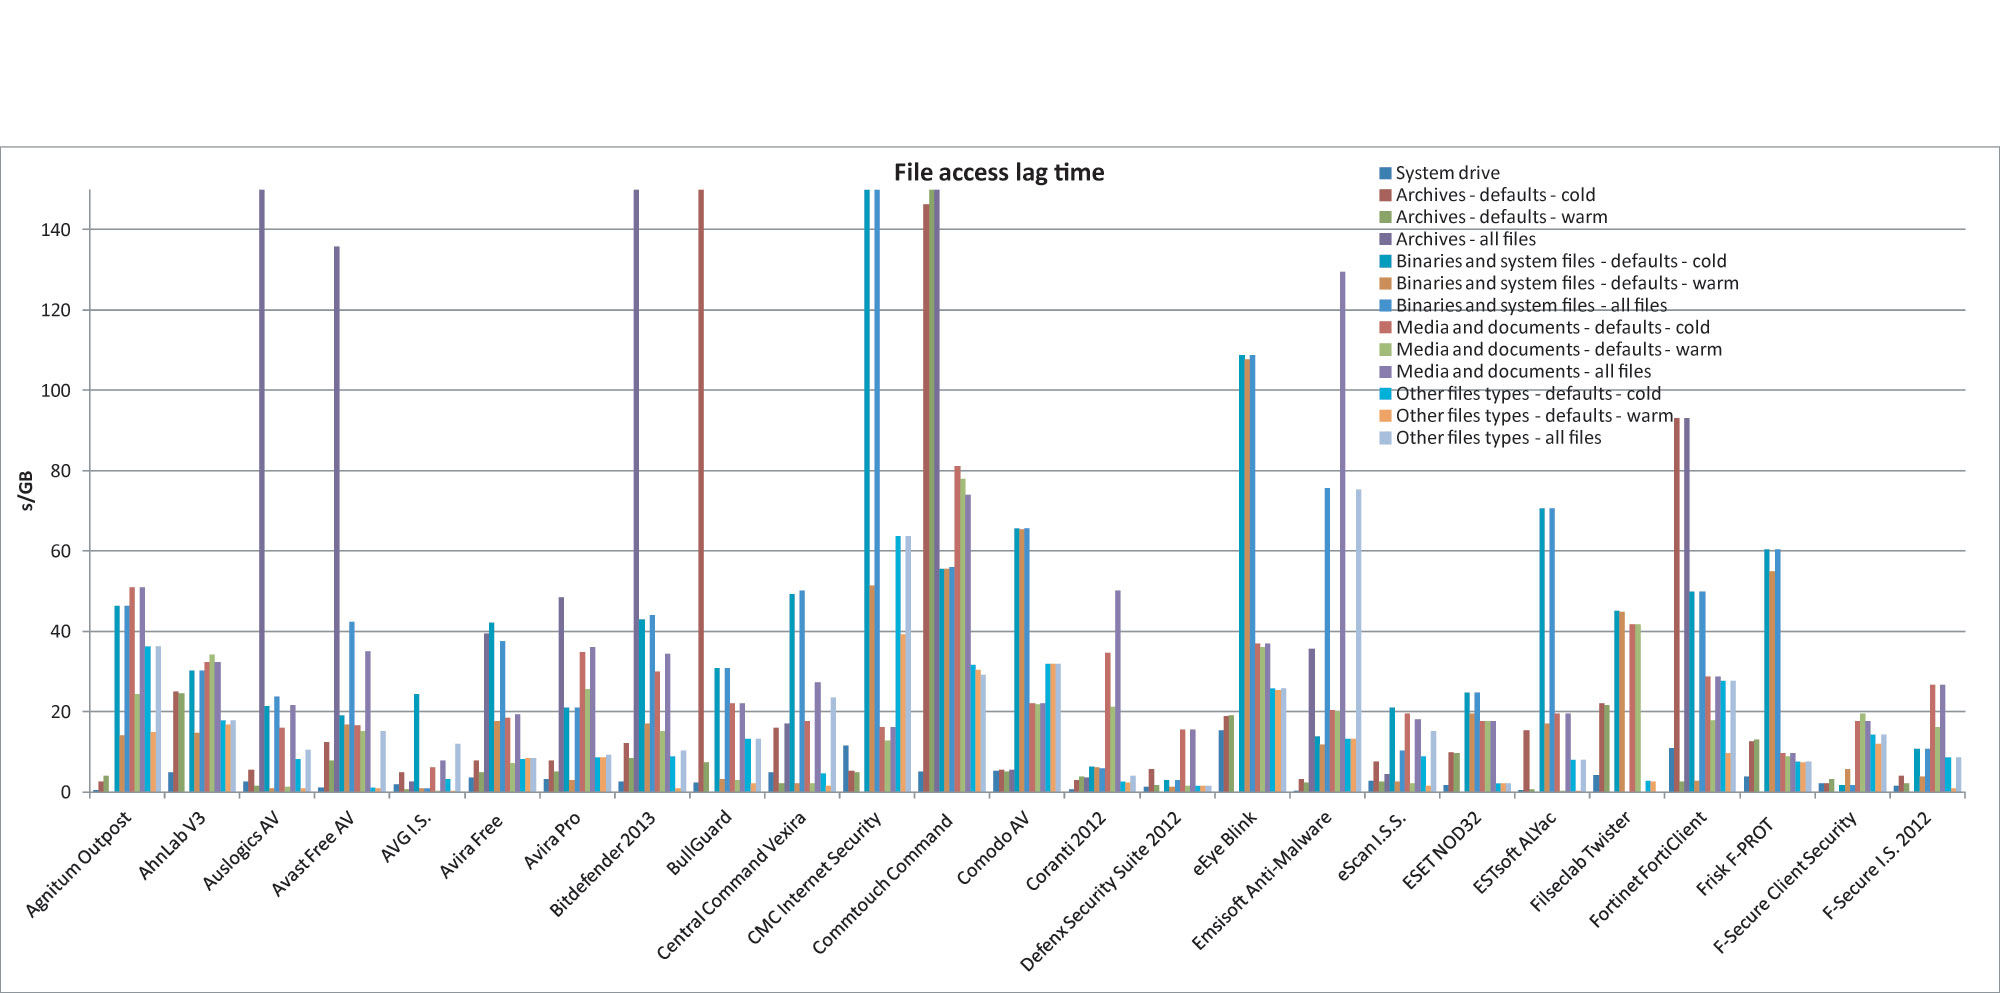Click the ESTsoft ALYac axis label
Viewport: 2000px width, 993px height.
coord(1515,852)
